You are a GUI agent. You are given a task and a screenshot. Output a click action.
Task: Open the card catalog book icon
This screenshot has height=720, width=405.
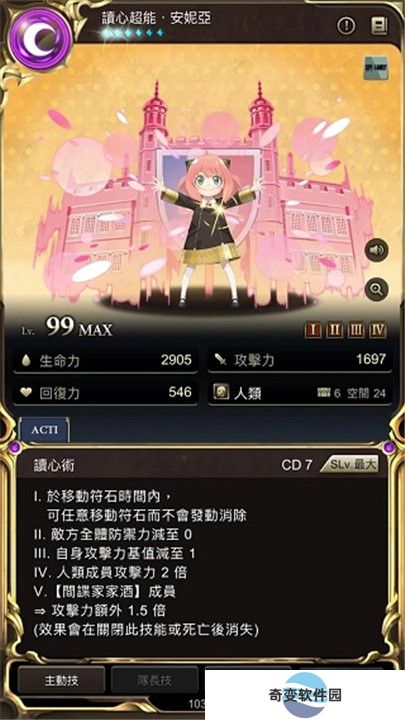point(379,26)
